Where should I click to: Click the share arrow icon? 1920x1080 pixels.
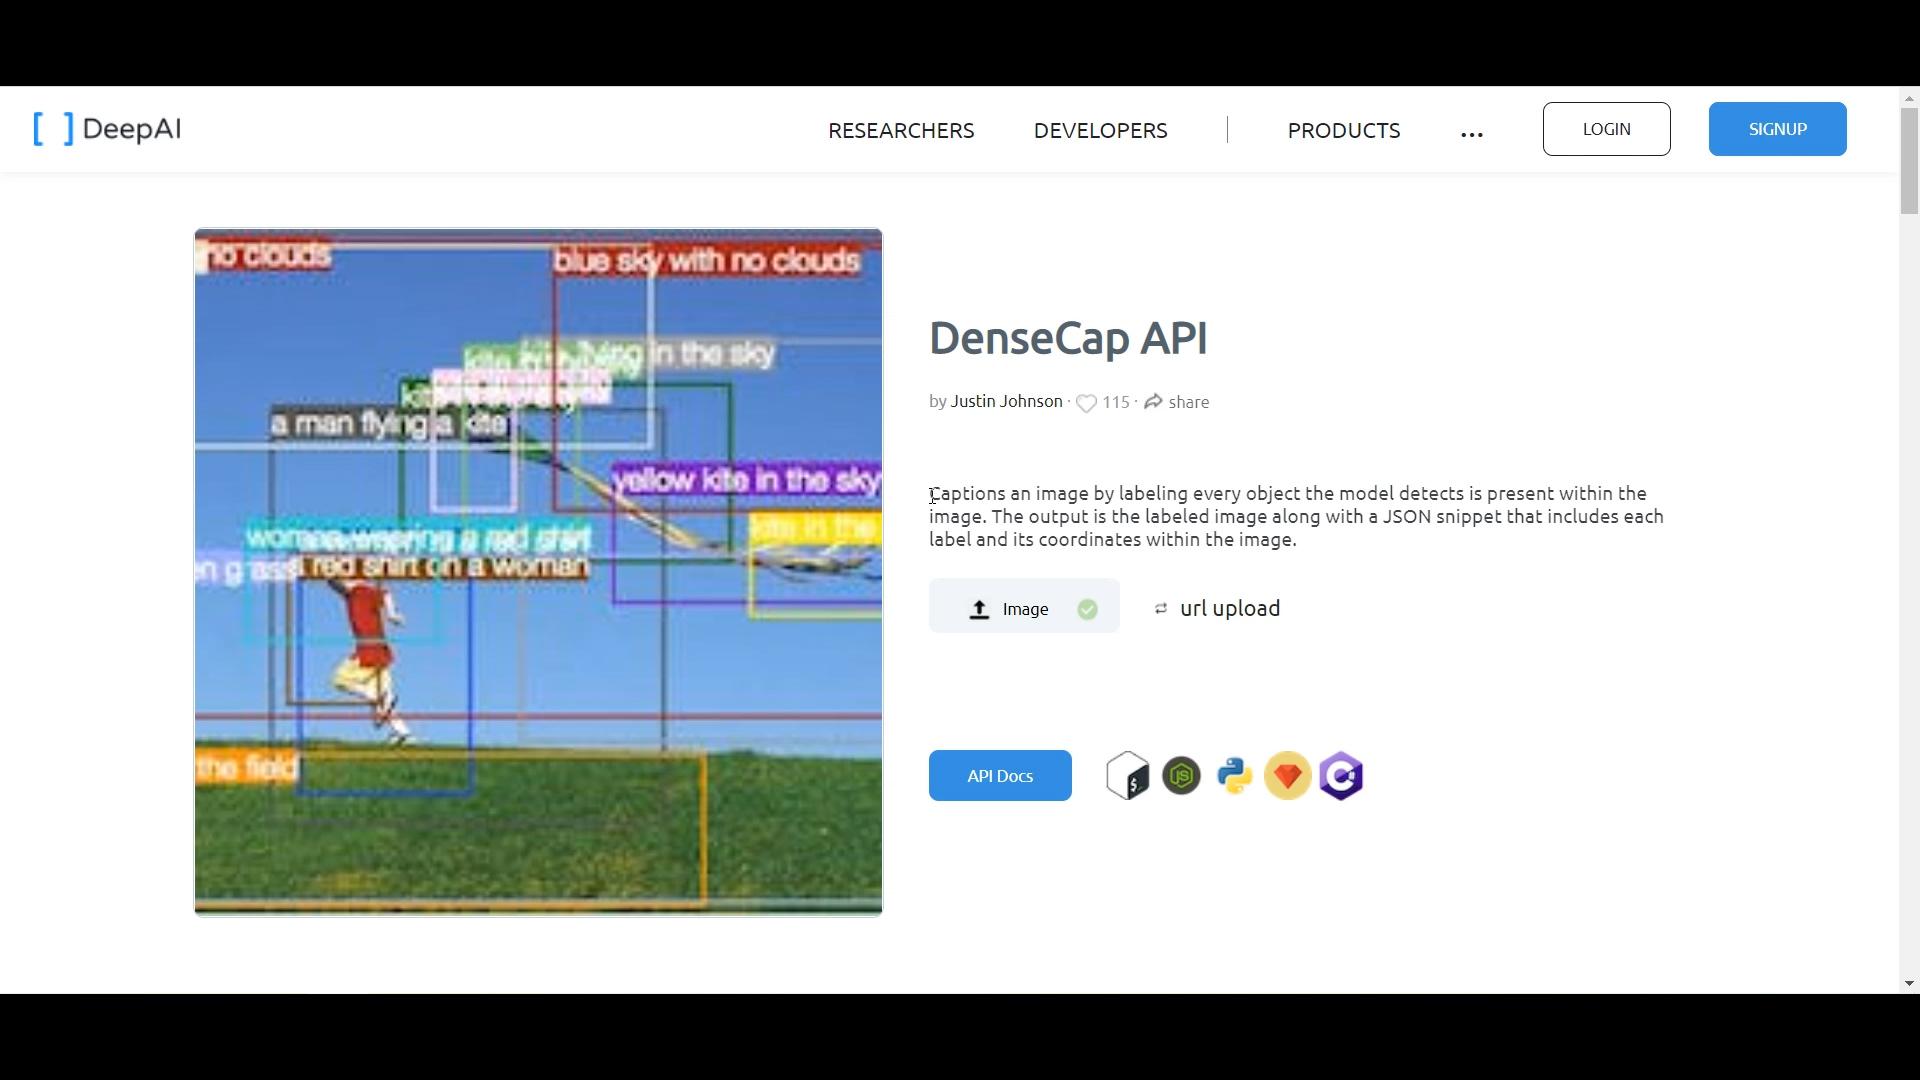point(1153,402)
